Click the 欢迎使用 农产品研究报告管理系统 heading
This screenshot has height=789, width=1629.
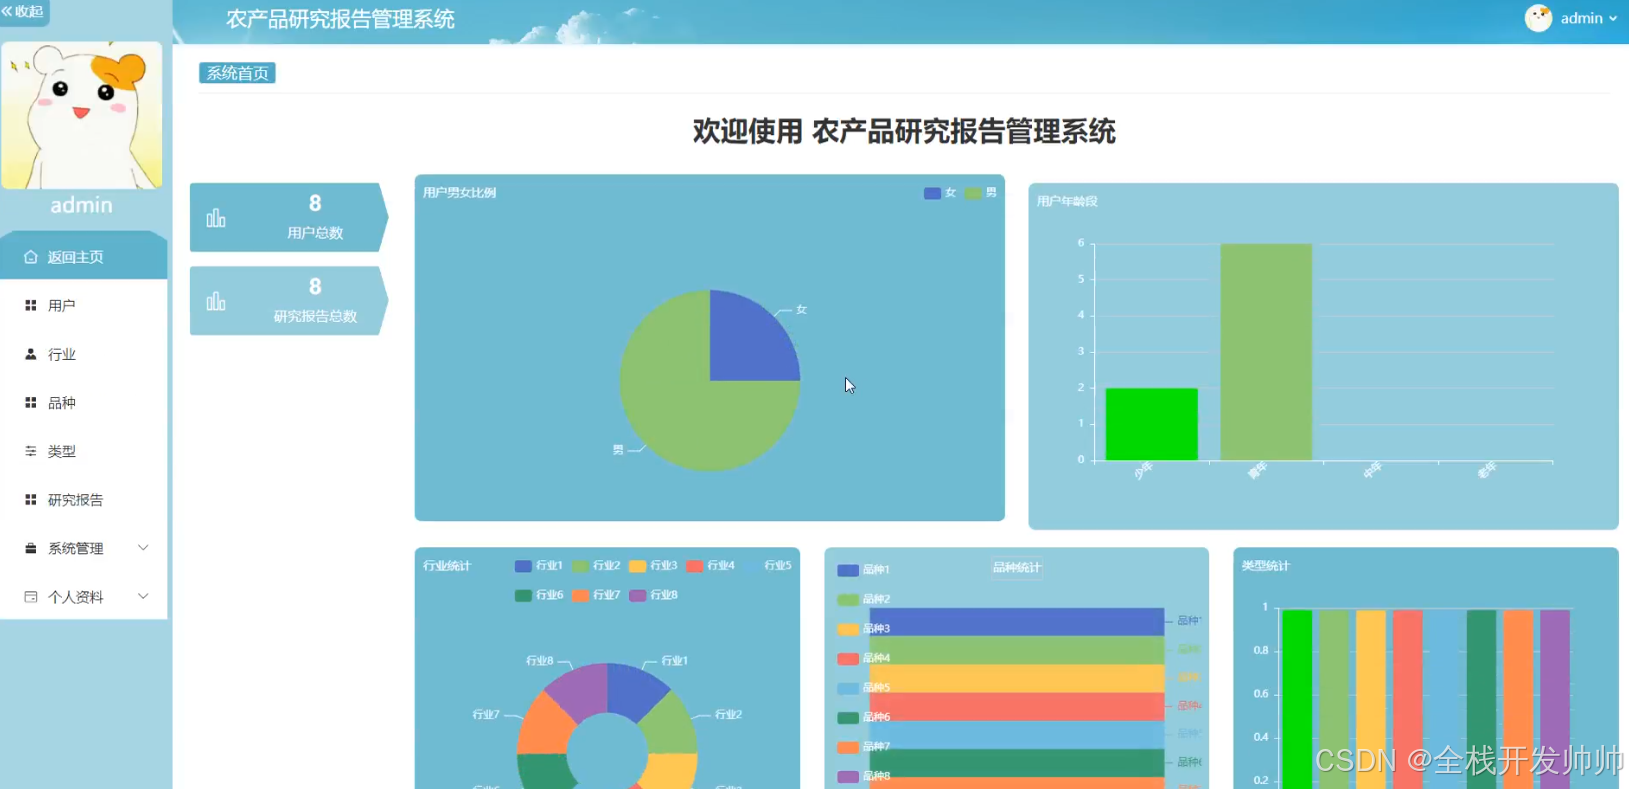click(x=904, y=131)
